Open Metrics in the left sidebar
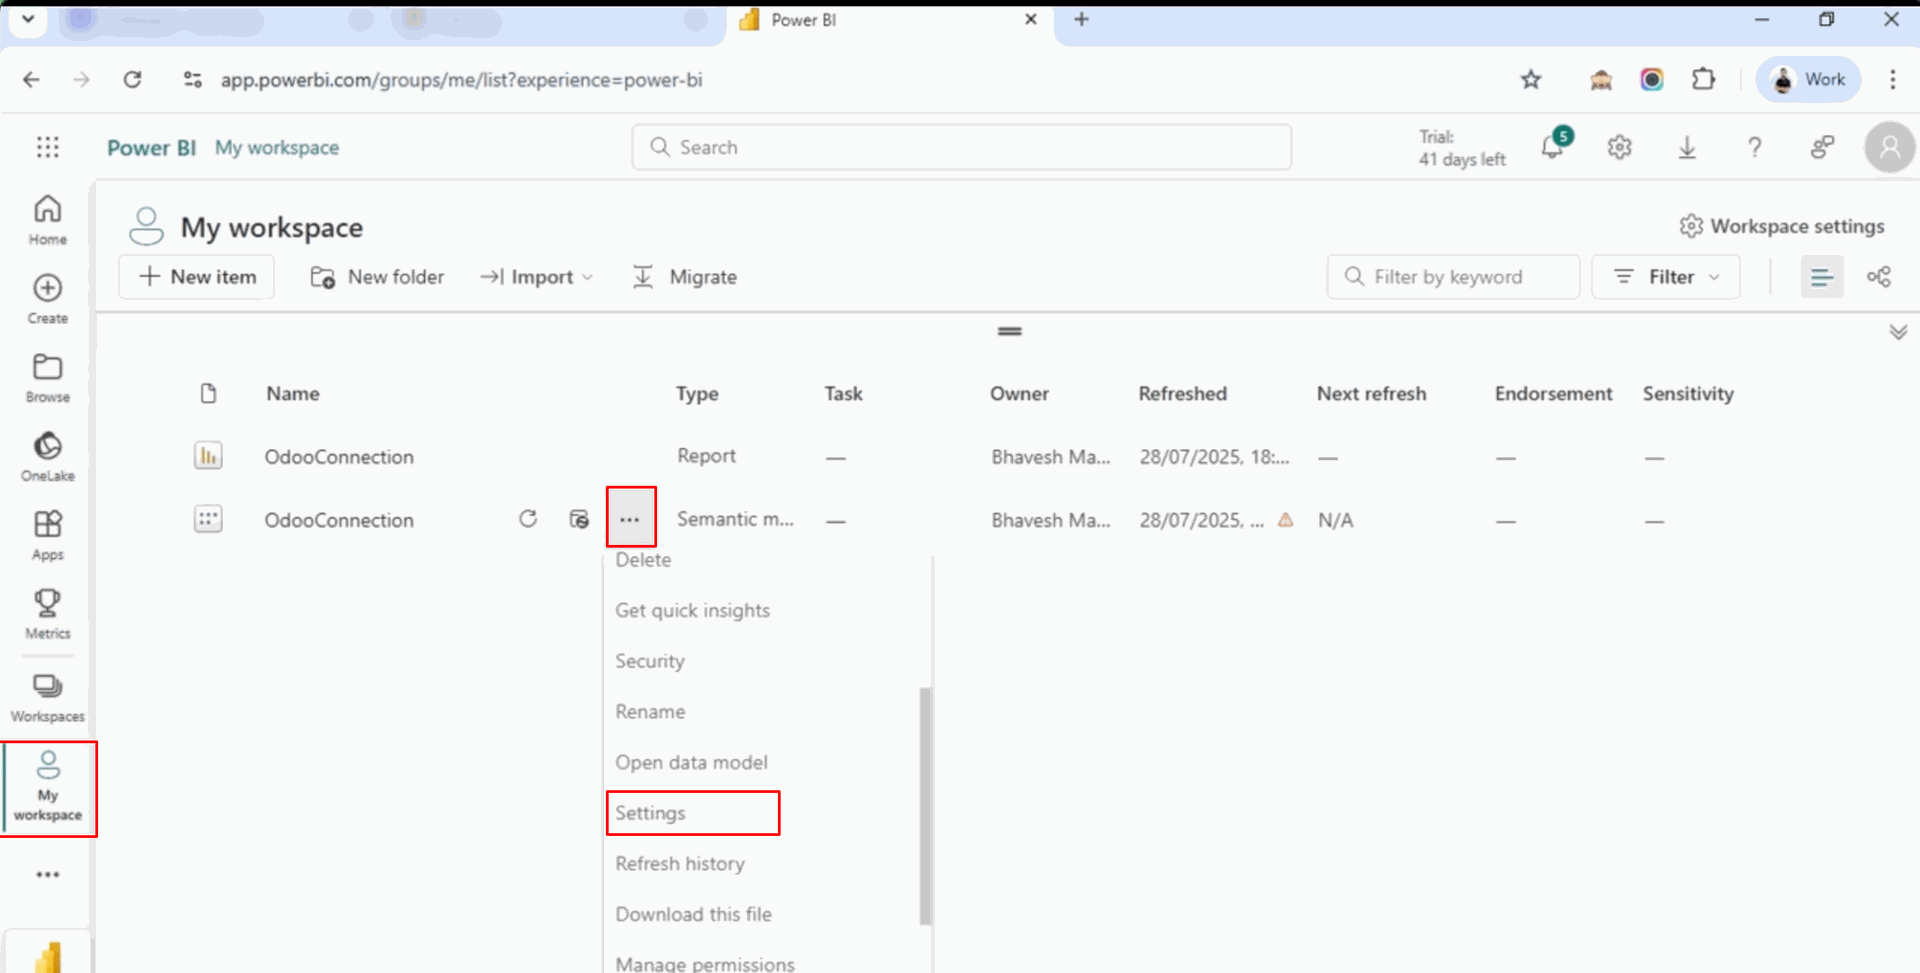The image size is (1920, 973). [47, 615]
